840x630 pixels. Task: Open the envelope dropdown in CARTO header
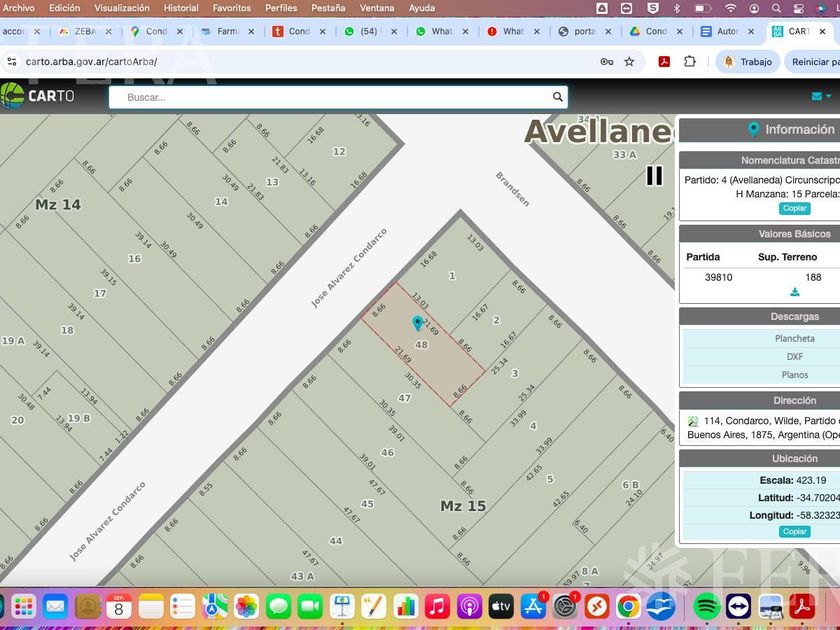tap(820, 97)
